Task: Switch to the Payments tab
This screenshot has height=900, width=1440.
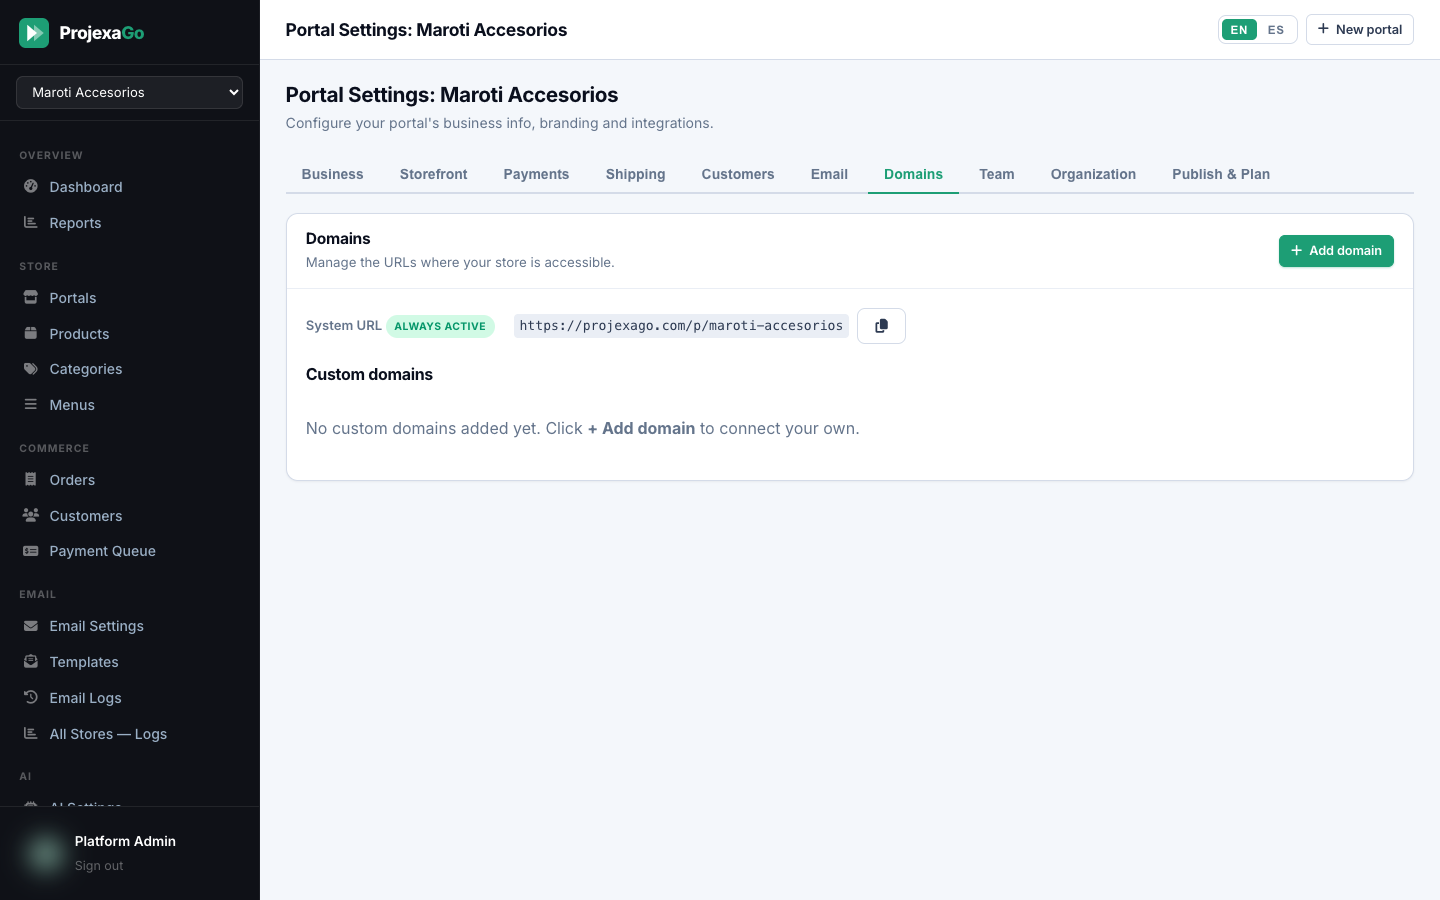Action: pyautogui.click(x=536, y=174)
